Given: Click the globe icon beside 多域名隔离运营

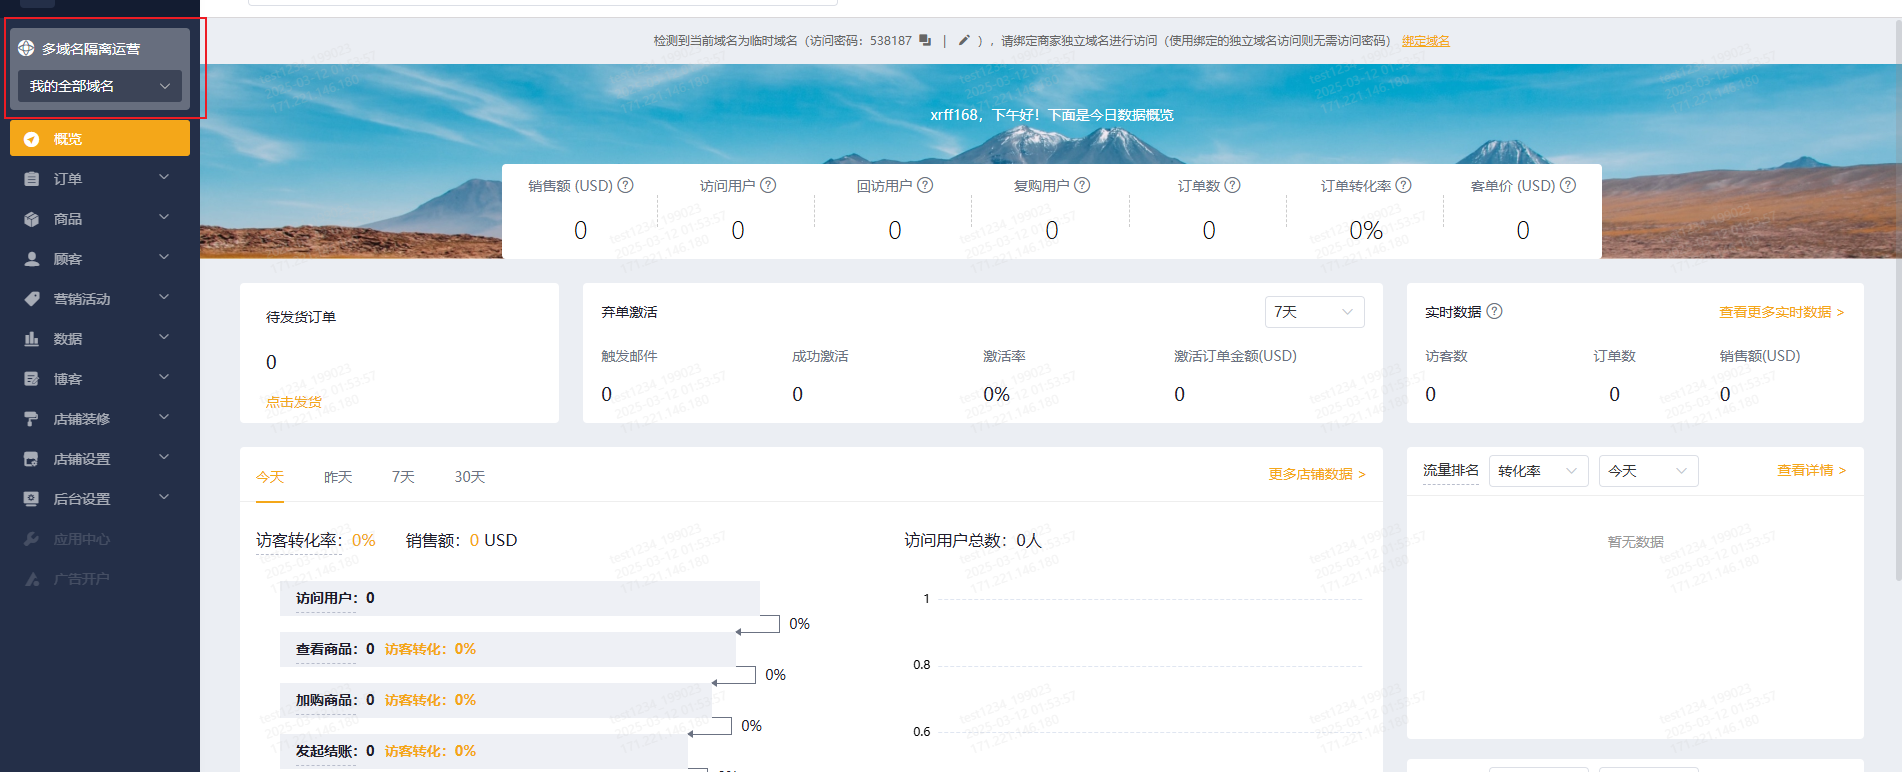Looking at the screenshot, I should click(26, 48).
